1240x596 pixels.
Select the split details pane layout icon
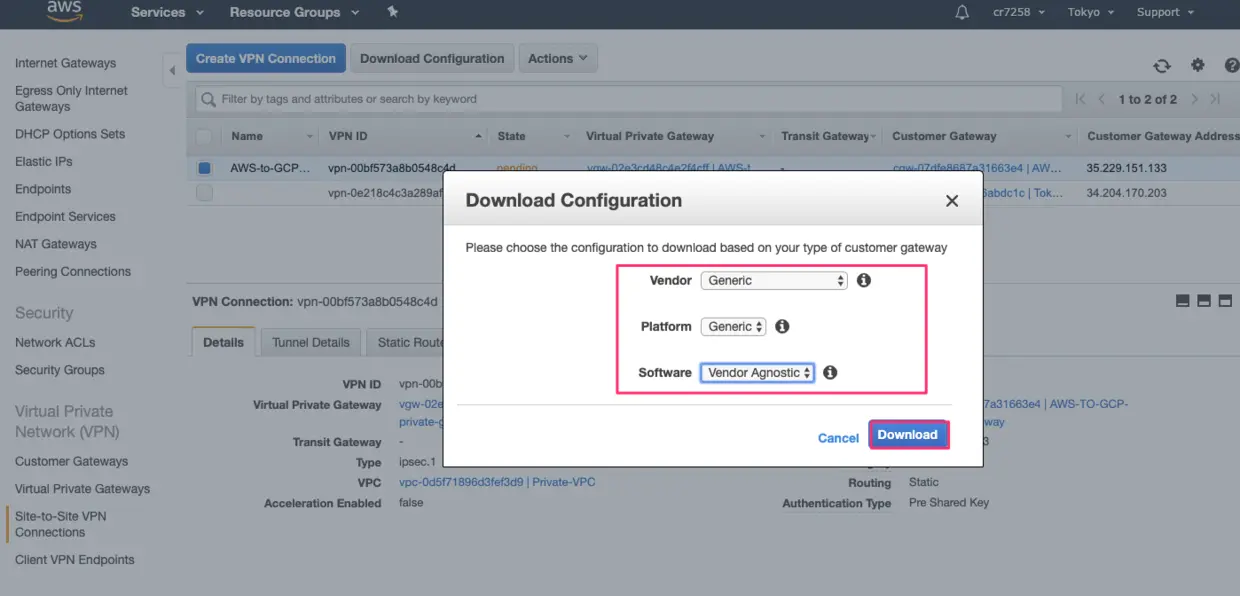(1204, 300)
